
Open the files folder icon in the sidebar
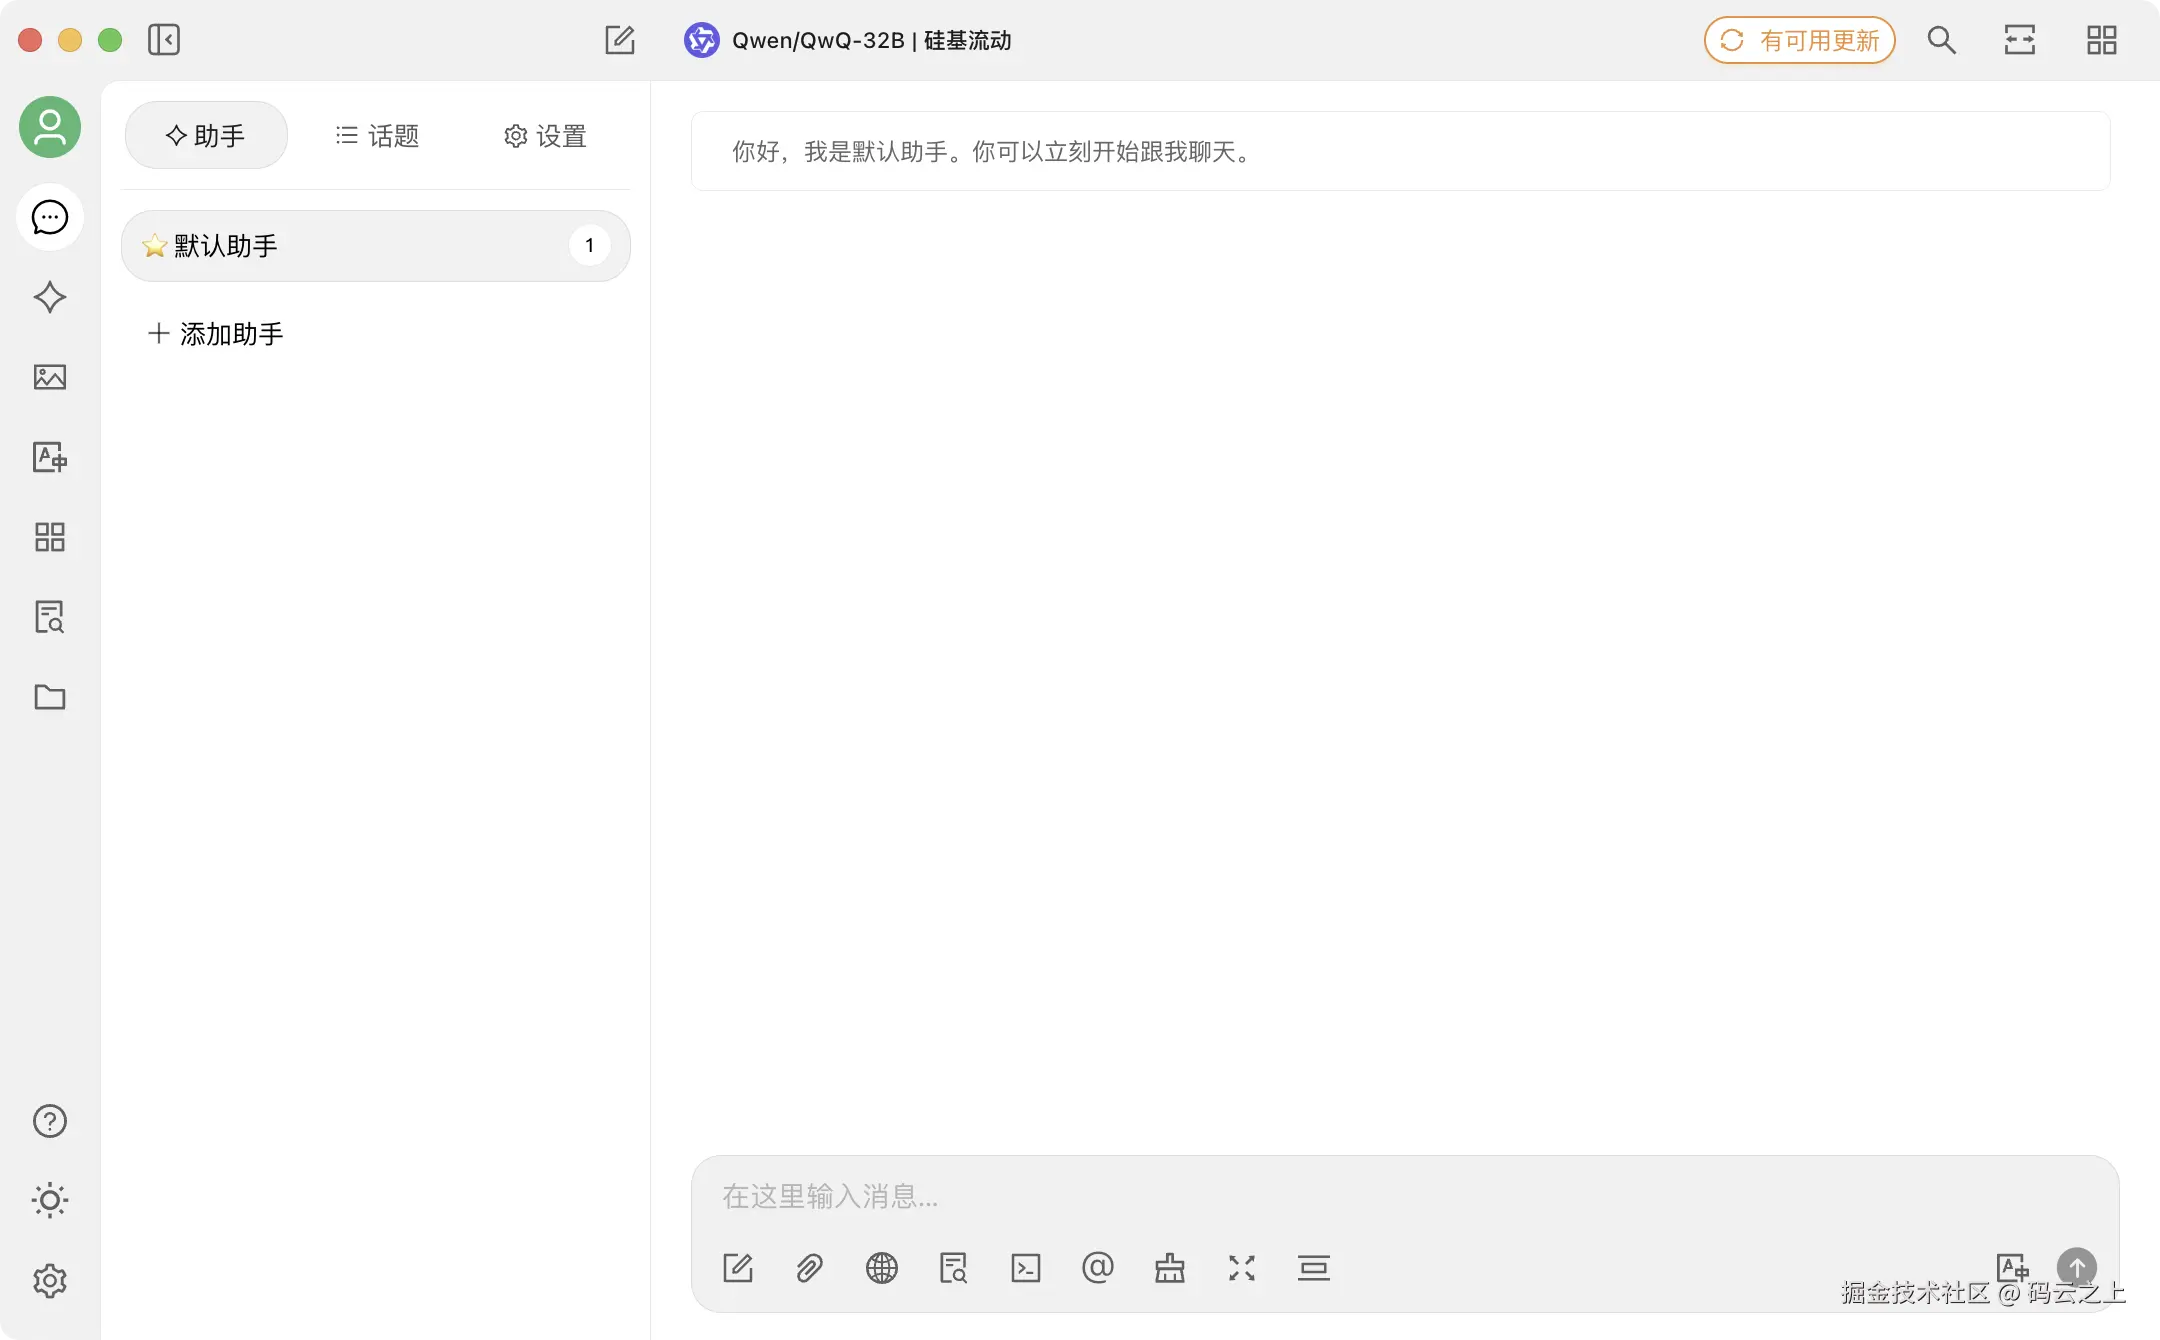click(49, 697)
